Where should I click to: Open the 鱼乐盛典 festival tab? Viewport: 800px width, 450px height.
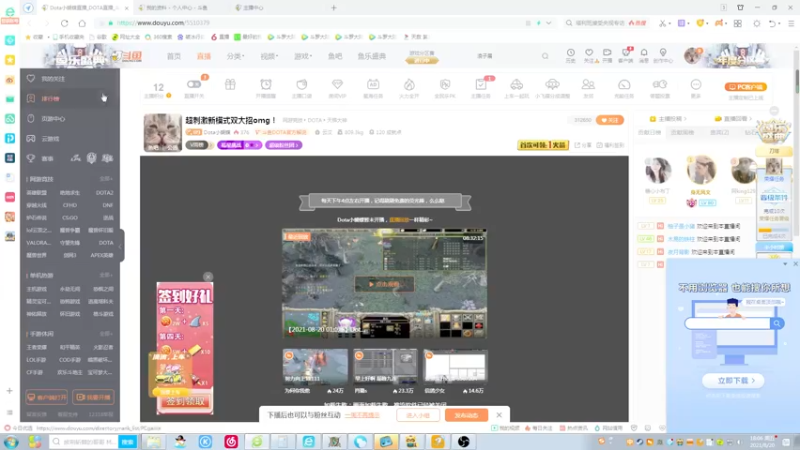[371, 56]
